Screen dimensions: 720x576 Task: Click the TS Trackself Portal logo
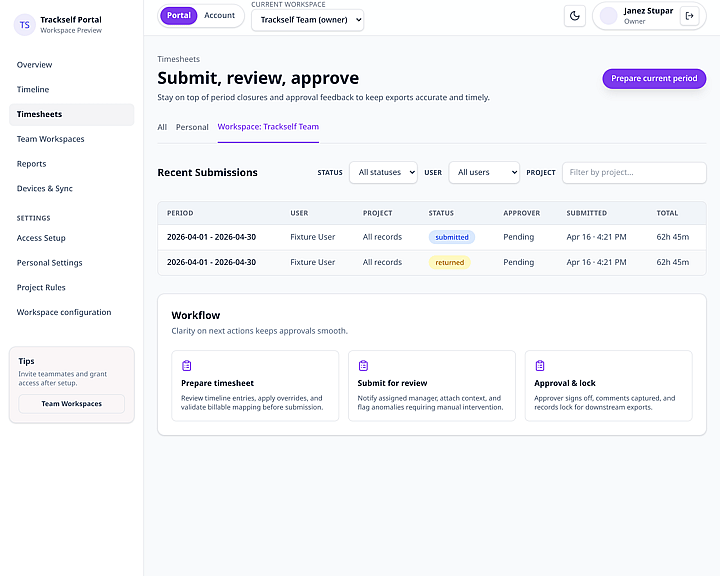pyautogui.click(x=25, y=25)
